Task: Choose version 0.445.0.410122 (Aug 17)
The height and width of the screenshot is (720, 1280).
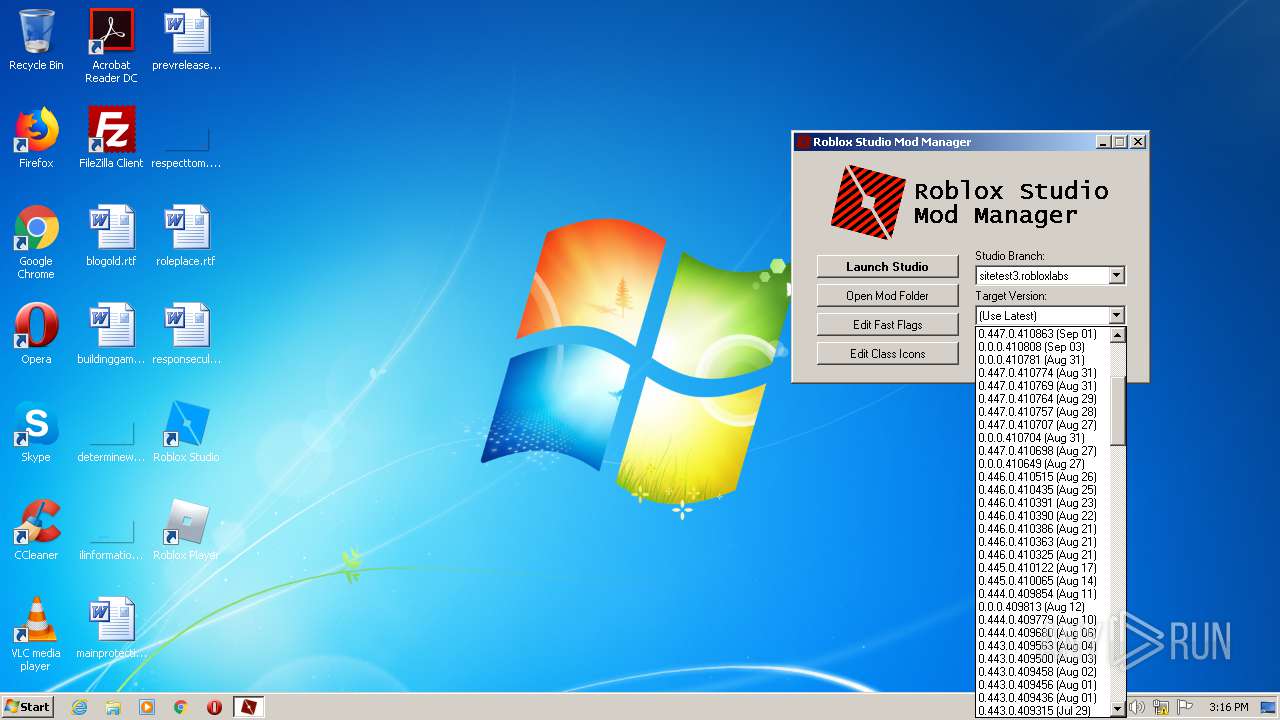Action: 1043,568
